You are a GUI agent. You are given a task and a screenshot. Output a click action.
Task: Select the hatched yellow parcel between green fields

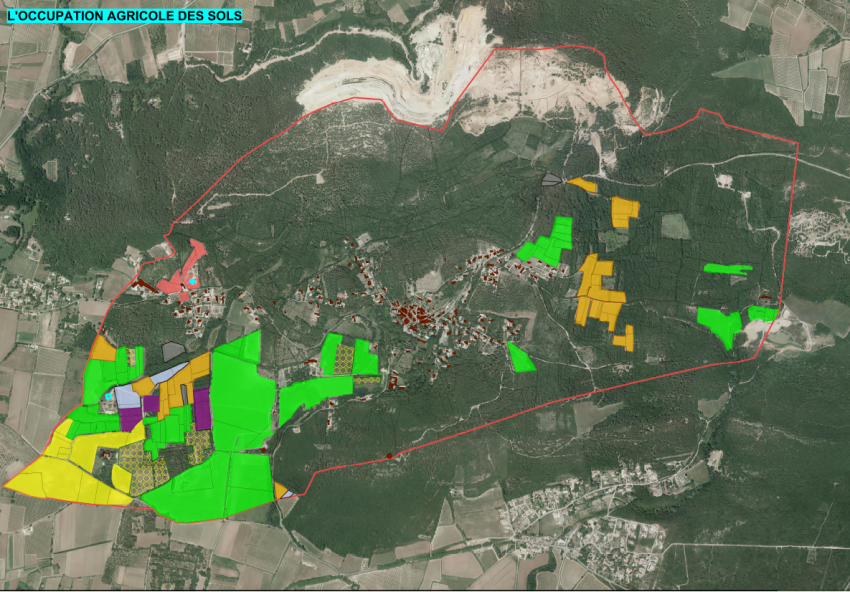click(x=345, y=357)
